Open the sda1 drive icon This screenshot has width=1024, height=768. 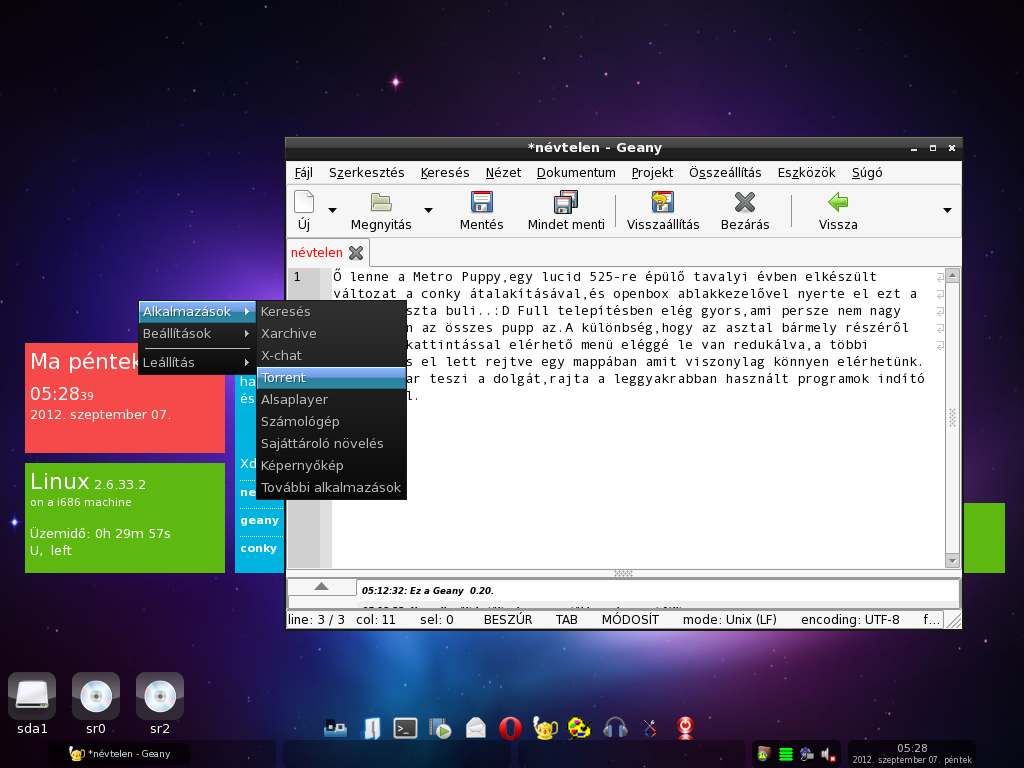32,696
